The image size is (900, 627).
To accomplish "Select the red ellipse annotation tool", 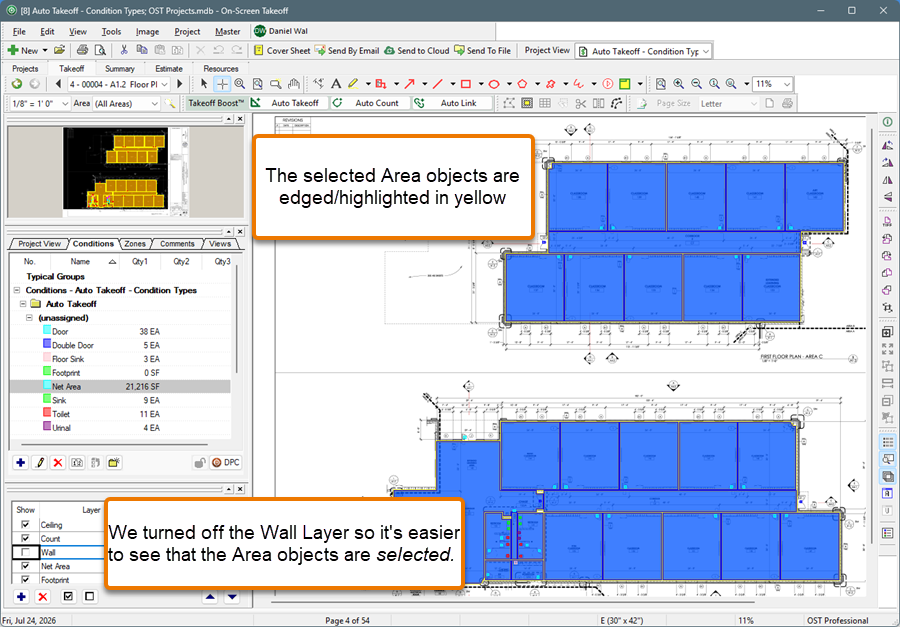I will tap(494, 84).
